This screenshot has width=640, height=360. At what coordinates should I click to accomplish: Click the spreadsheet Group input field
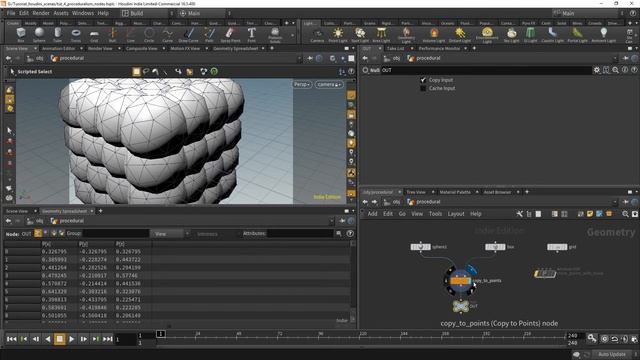point(116,234)
